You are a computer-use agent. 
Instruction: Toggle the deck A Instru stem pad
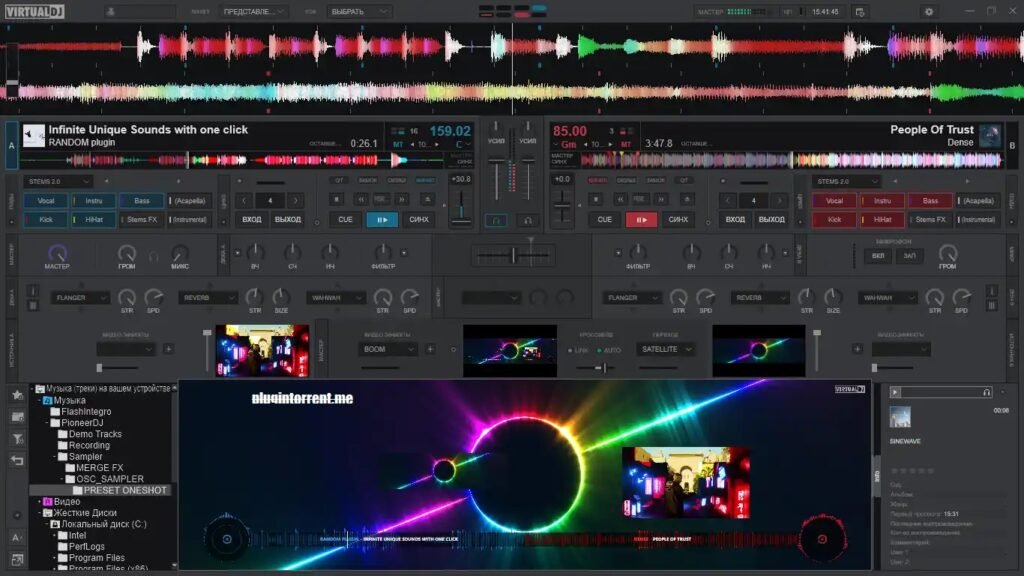click(93, 200)
